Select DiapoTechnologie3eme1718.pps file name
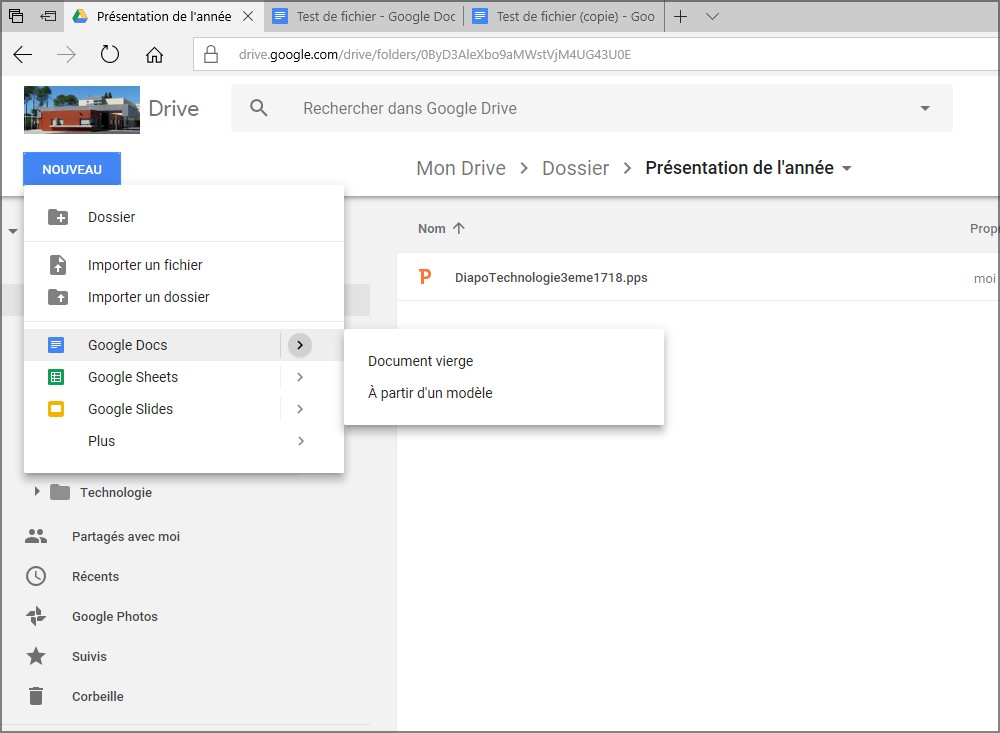The image size is (1000, 733). point(551,278)
